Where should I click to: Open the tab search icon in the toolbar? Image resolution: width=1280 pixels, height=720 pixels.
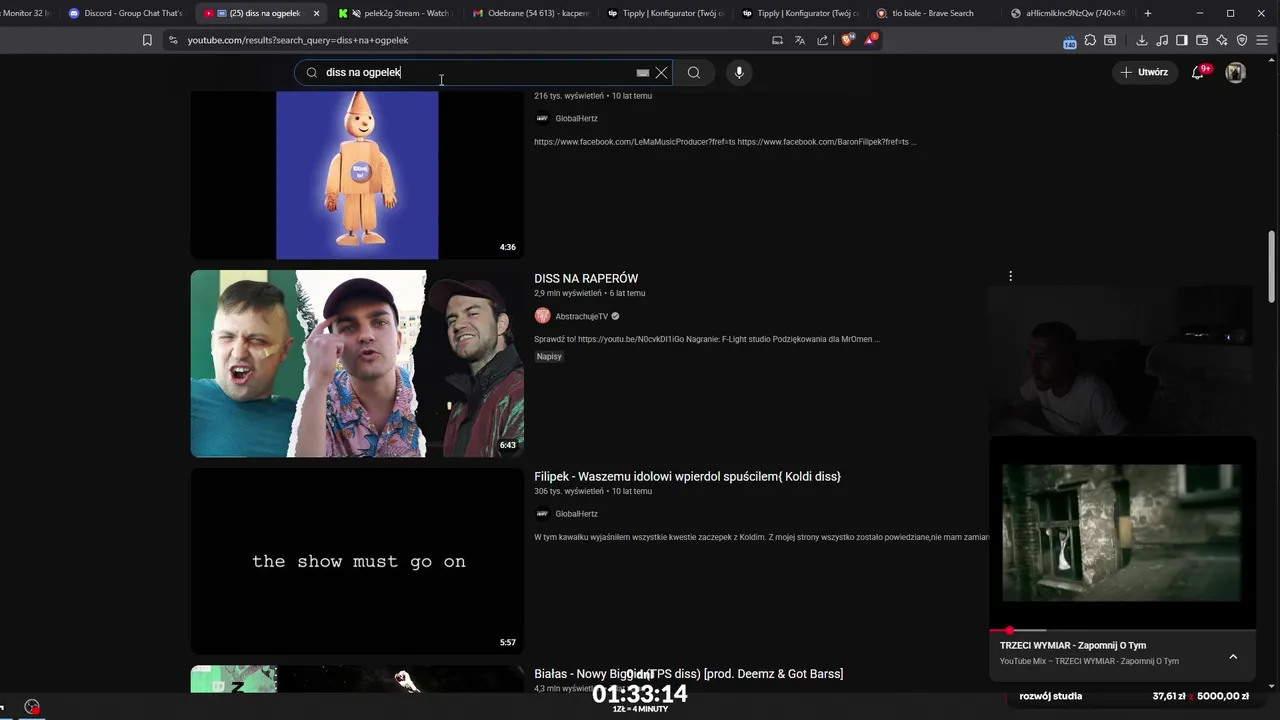(1111, 40)
